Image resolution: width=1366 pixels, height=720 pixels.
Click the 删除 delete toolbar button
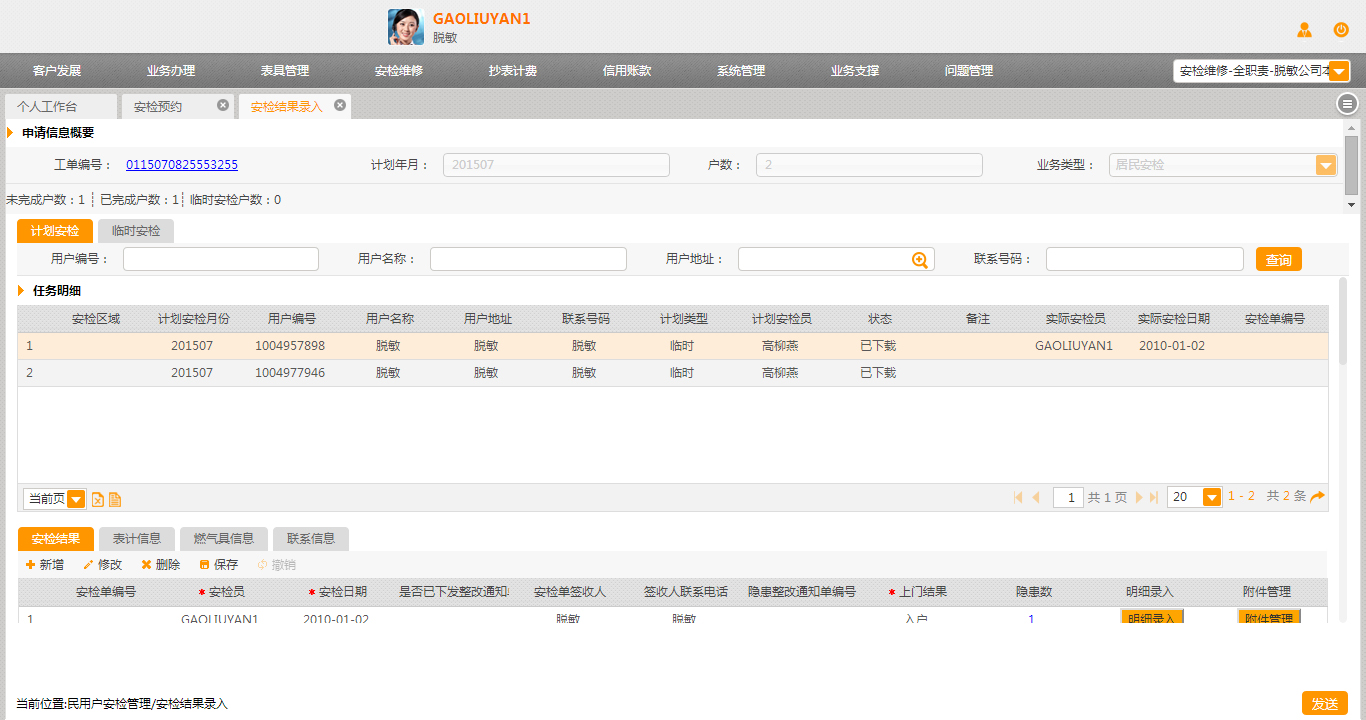[x=160, y=565]
